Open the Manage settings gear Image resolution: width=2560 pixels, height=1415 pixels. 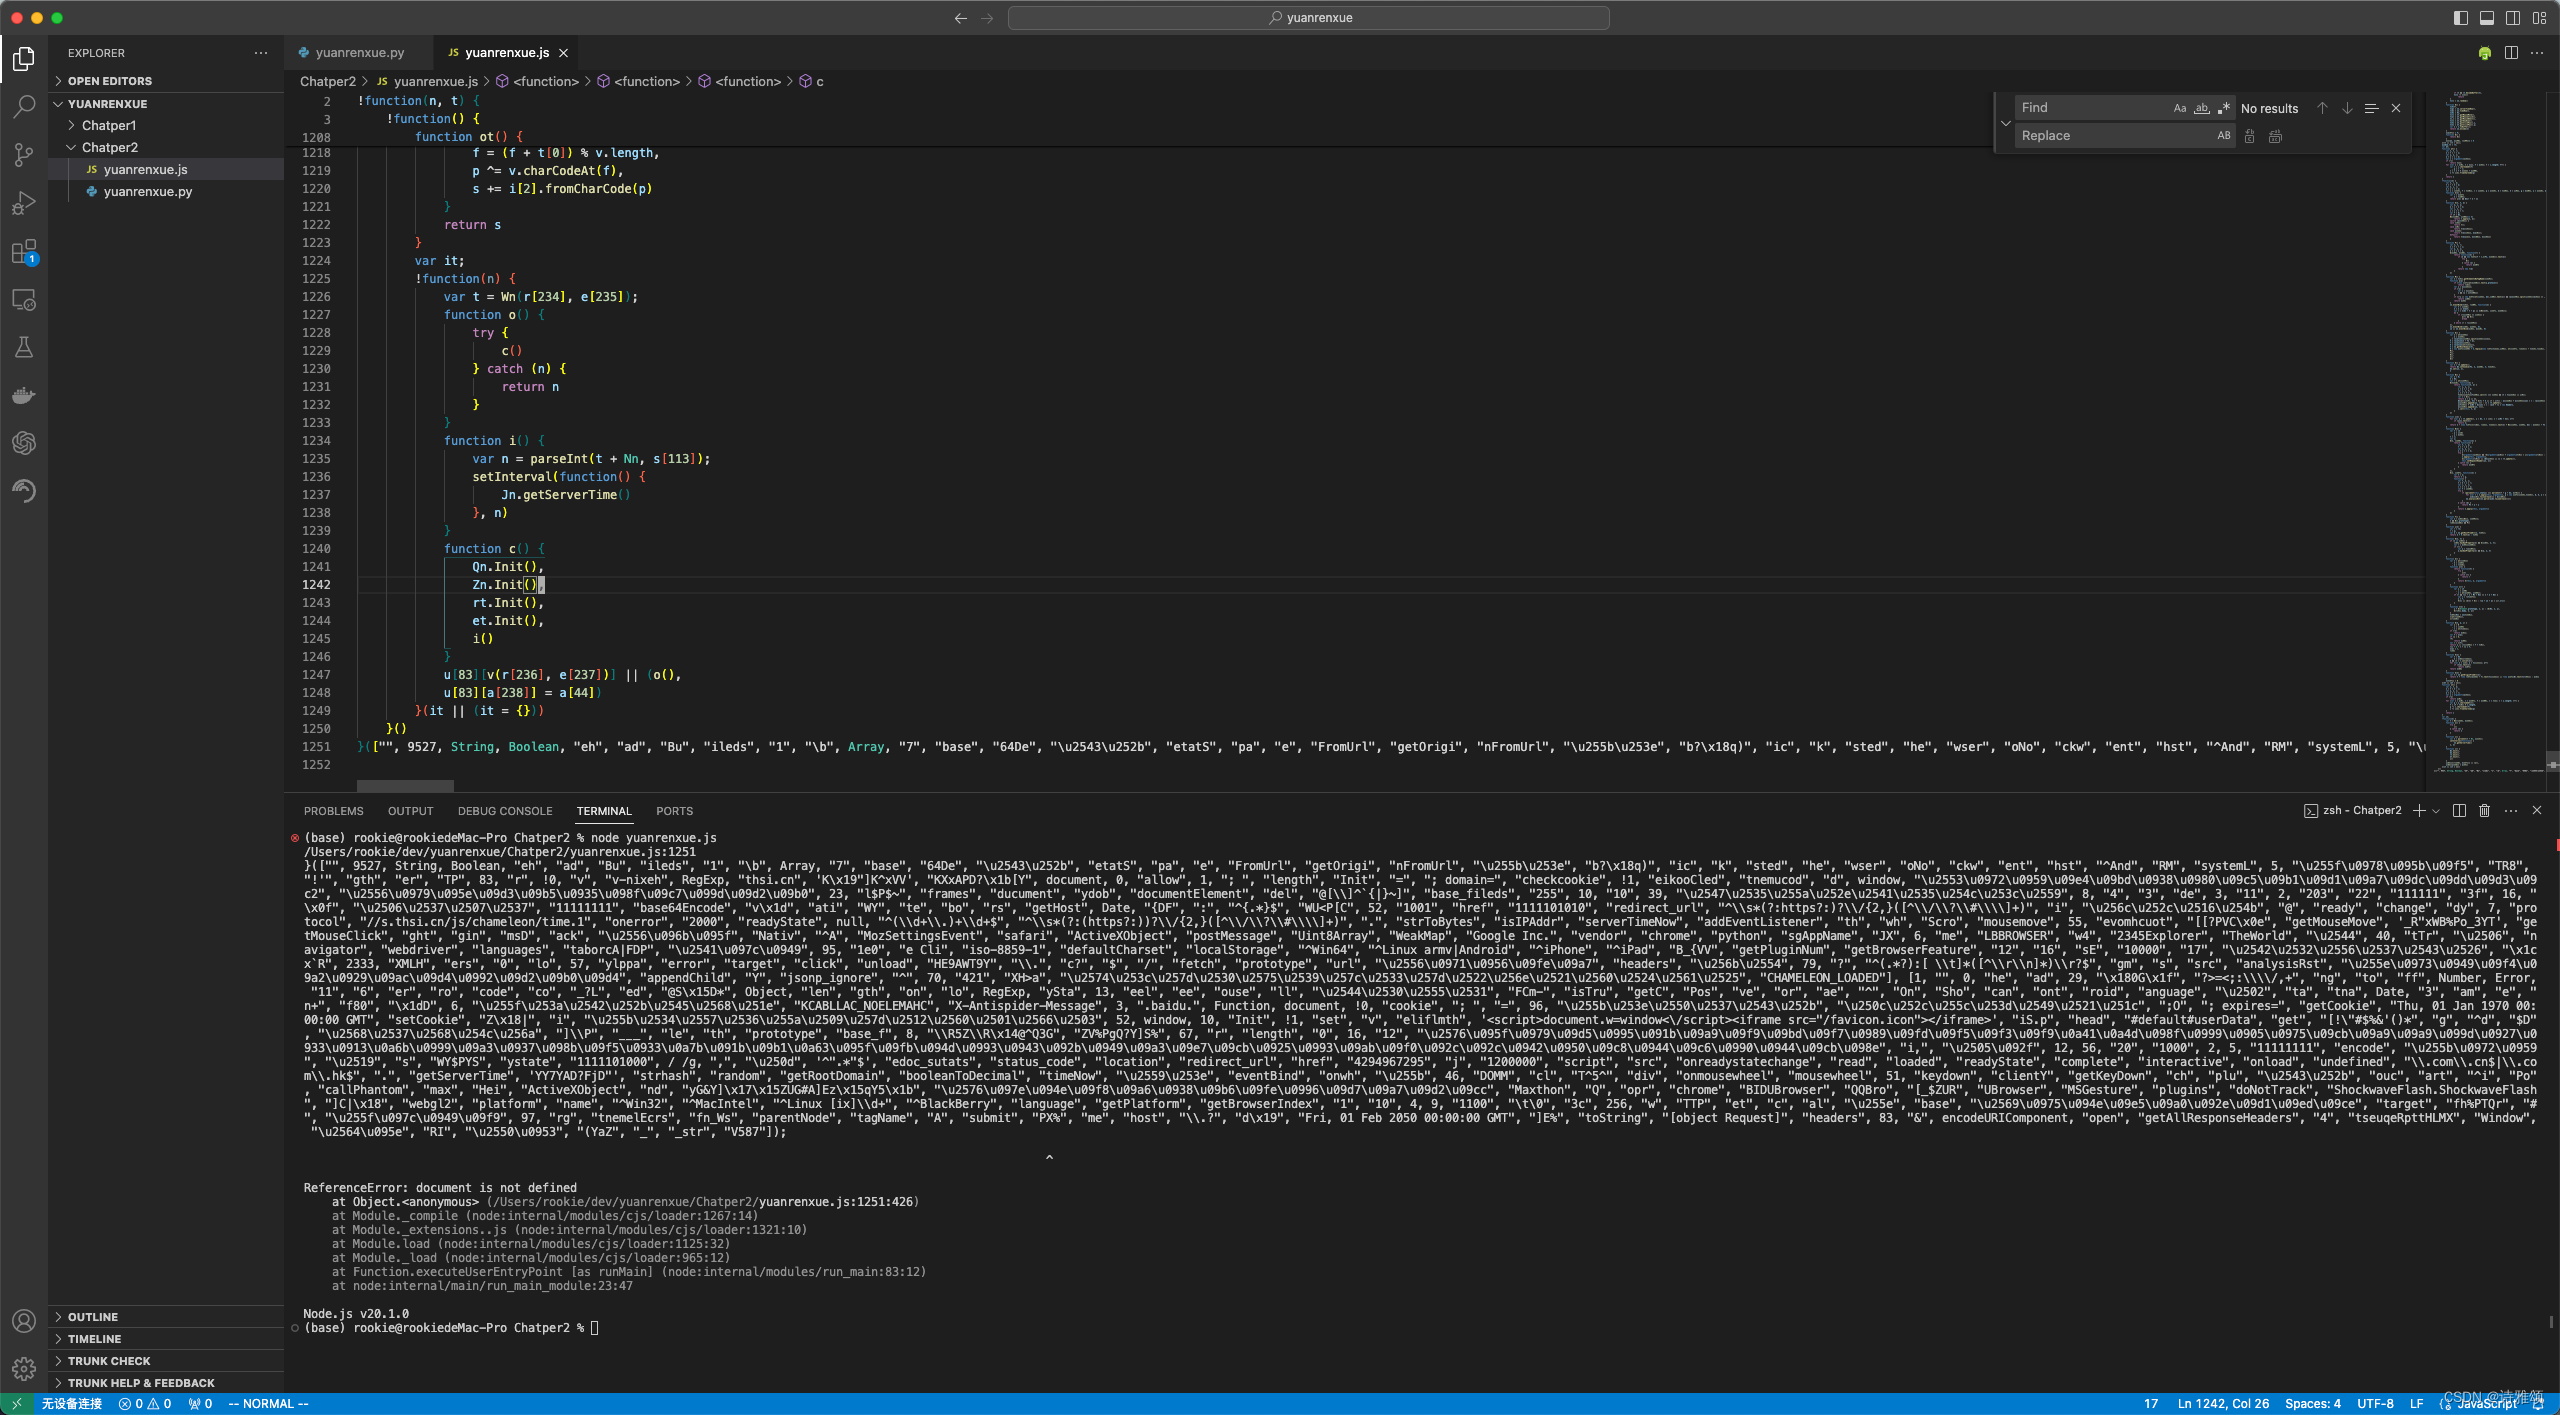pyautogui.click(x=24, y=1369)
